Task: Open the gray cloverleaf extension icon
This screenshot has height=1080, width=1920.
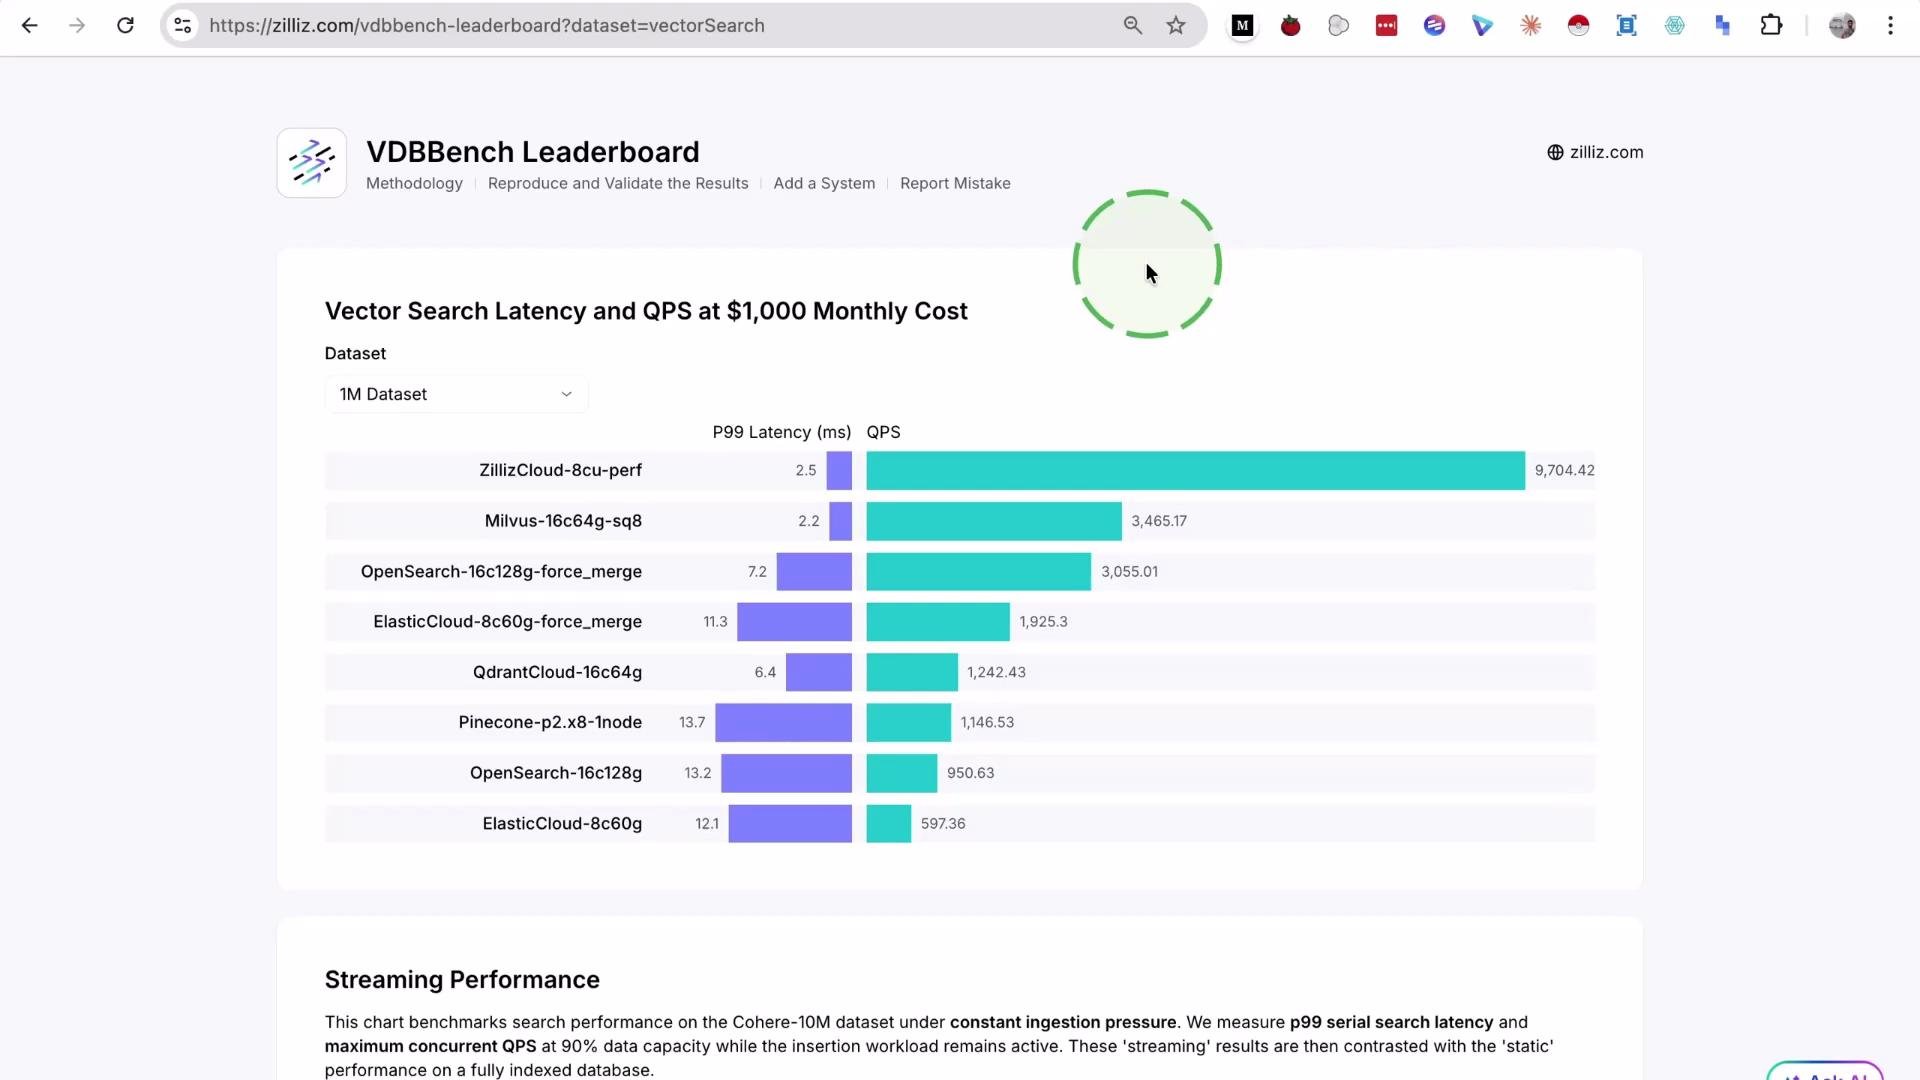Action: click(1338, 26)
